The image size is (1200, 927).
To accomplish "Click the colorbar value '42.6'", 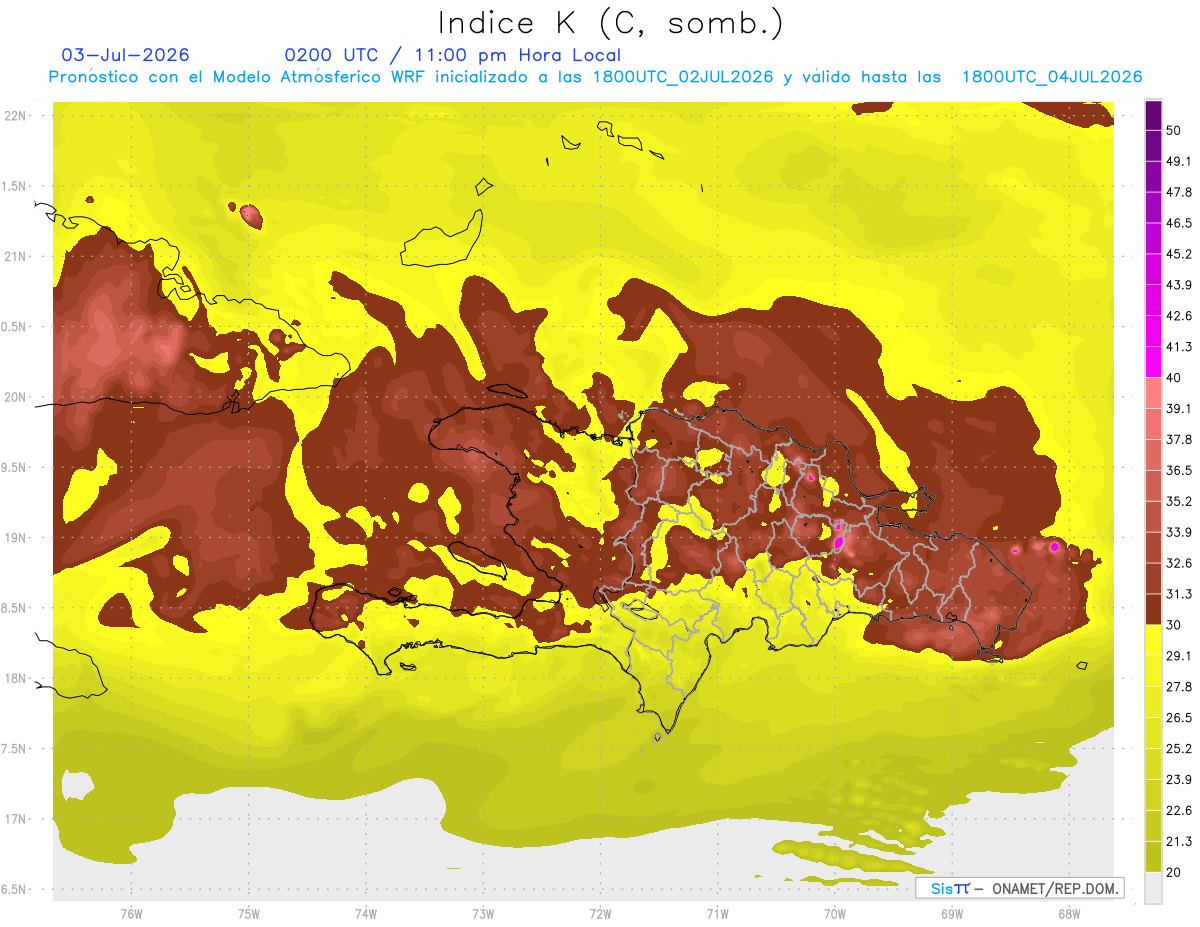I will pyautogui.click(x=1179, y=316).
